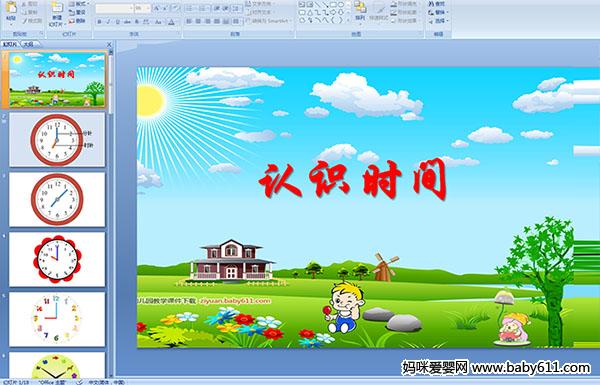Select the flower clock slide thumbnail
Viewport: 600px width, 385px height.
point(57,259)
